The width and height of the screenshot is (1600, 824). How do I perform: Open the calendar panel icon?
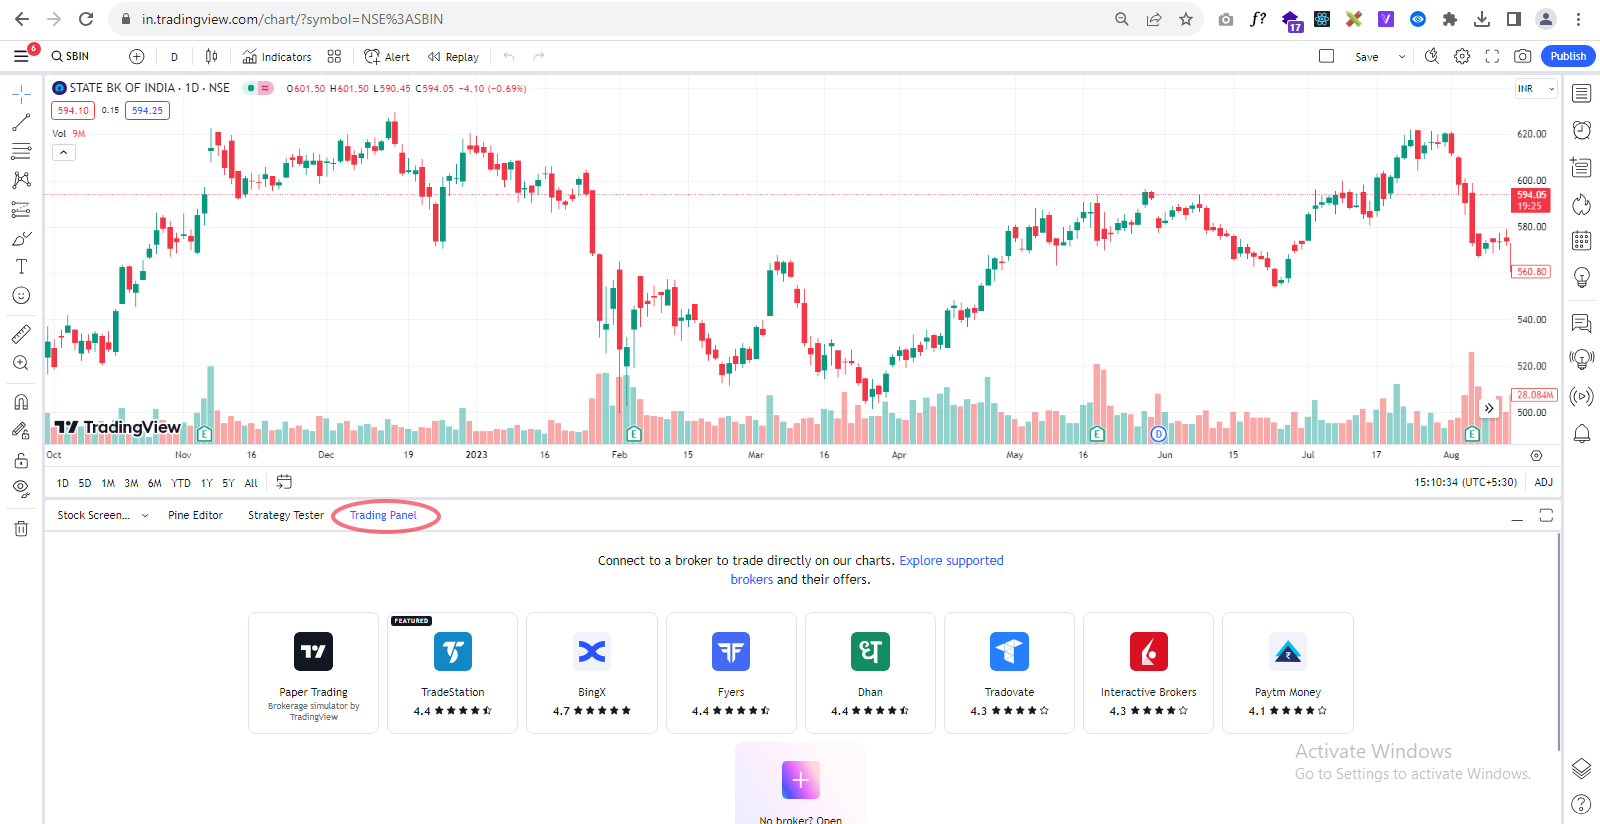point(1581,240)
